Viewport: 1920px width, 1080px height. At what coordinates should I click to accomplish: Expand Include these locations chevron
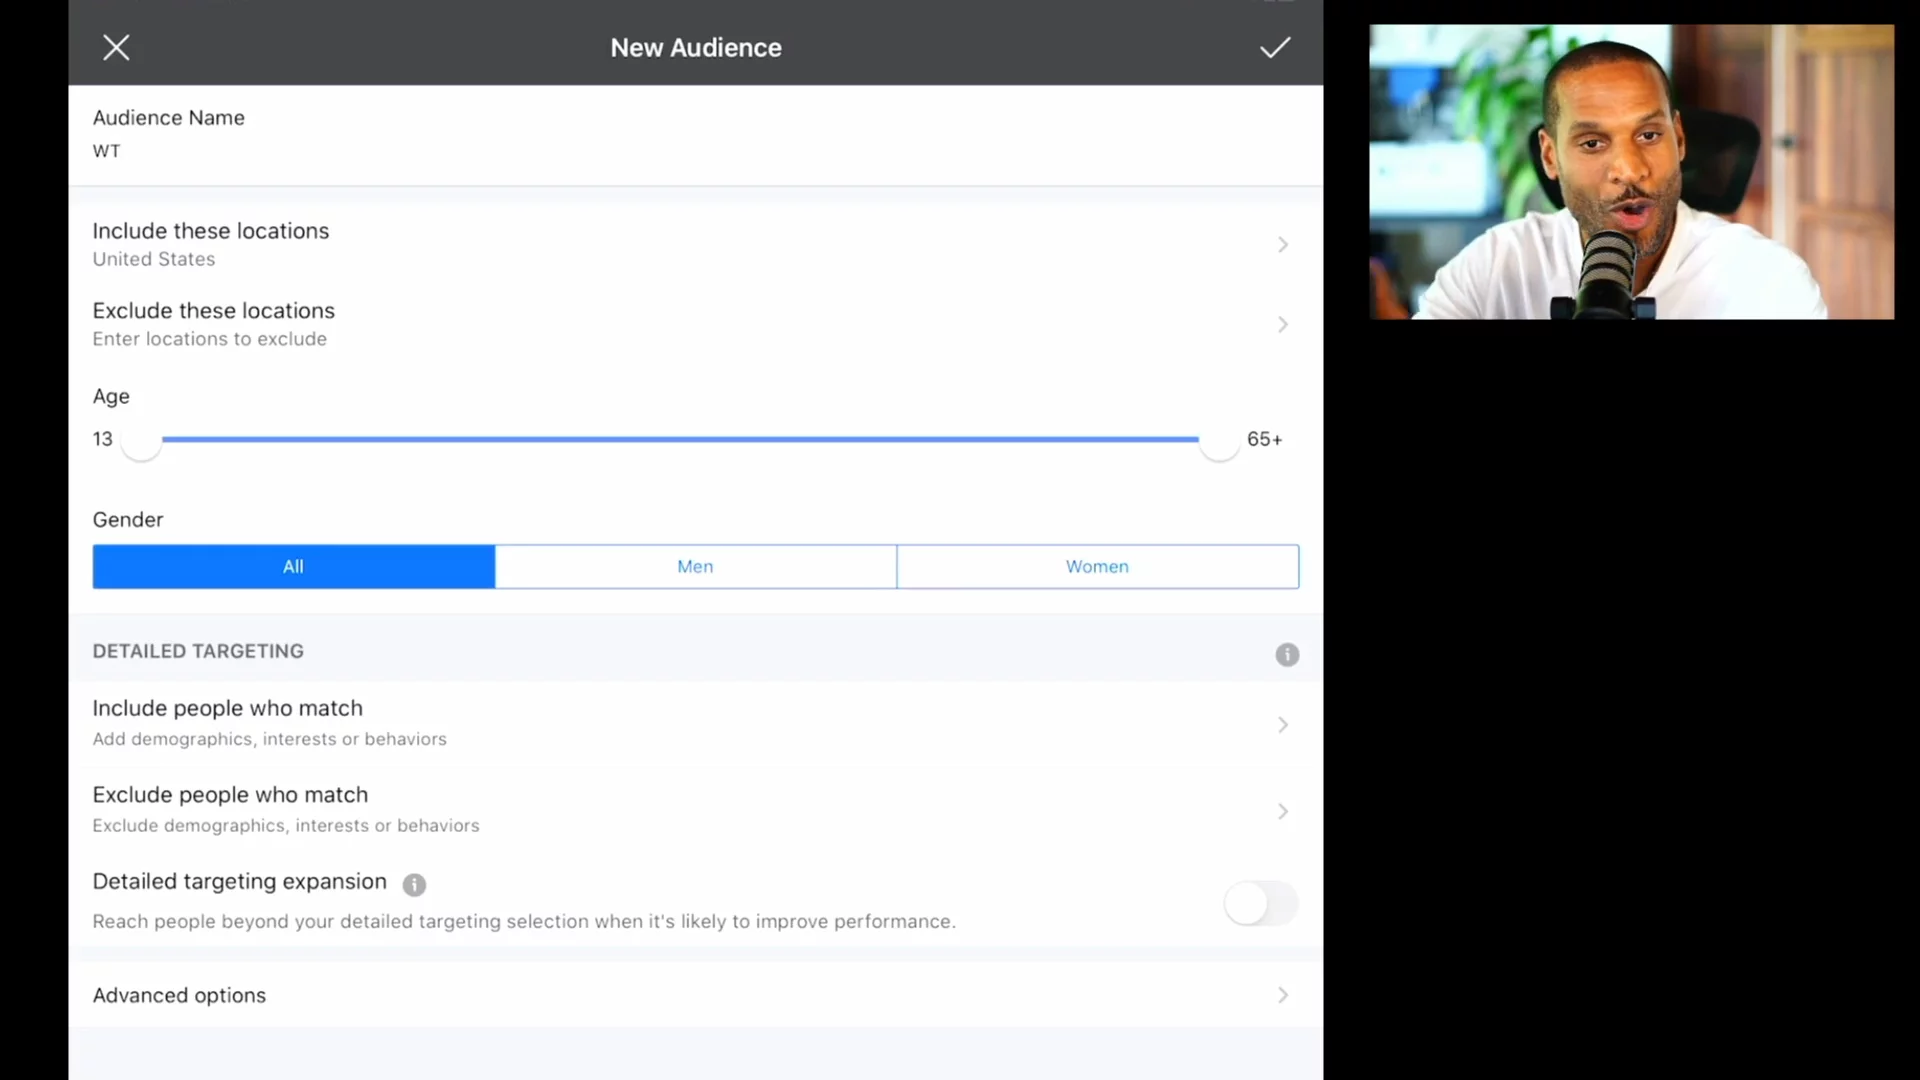[x=1282, y=245]
